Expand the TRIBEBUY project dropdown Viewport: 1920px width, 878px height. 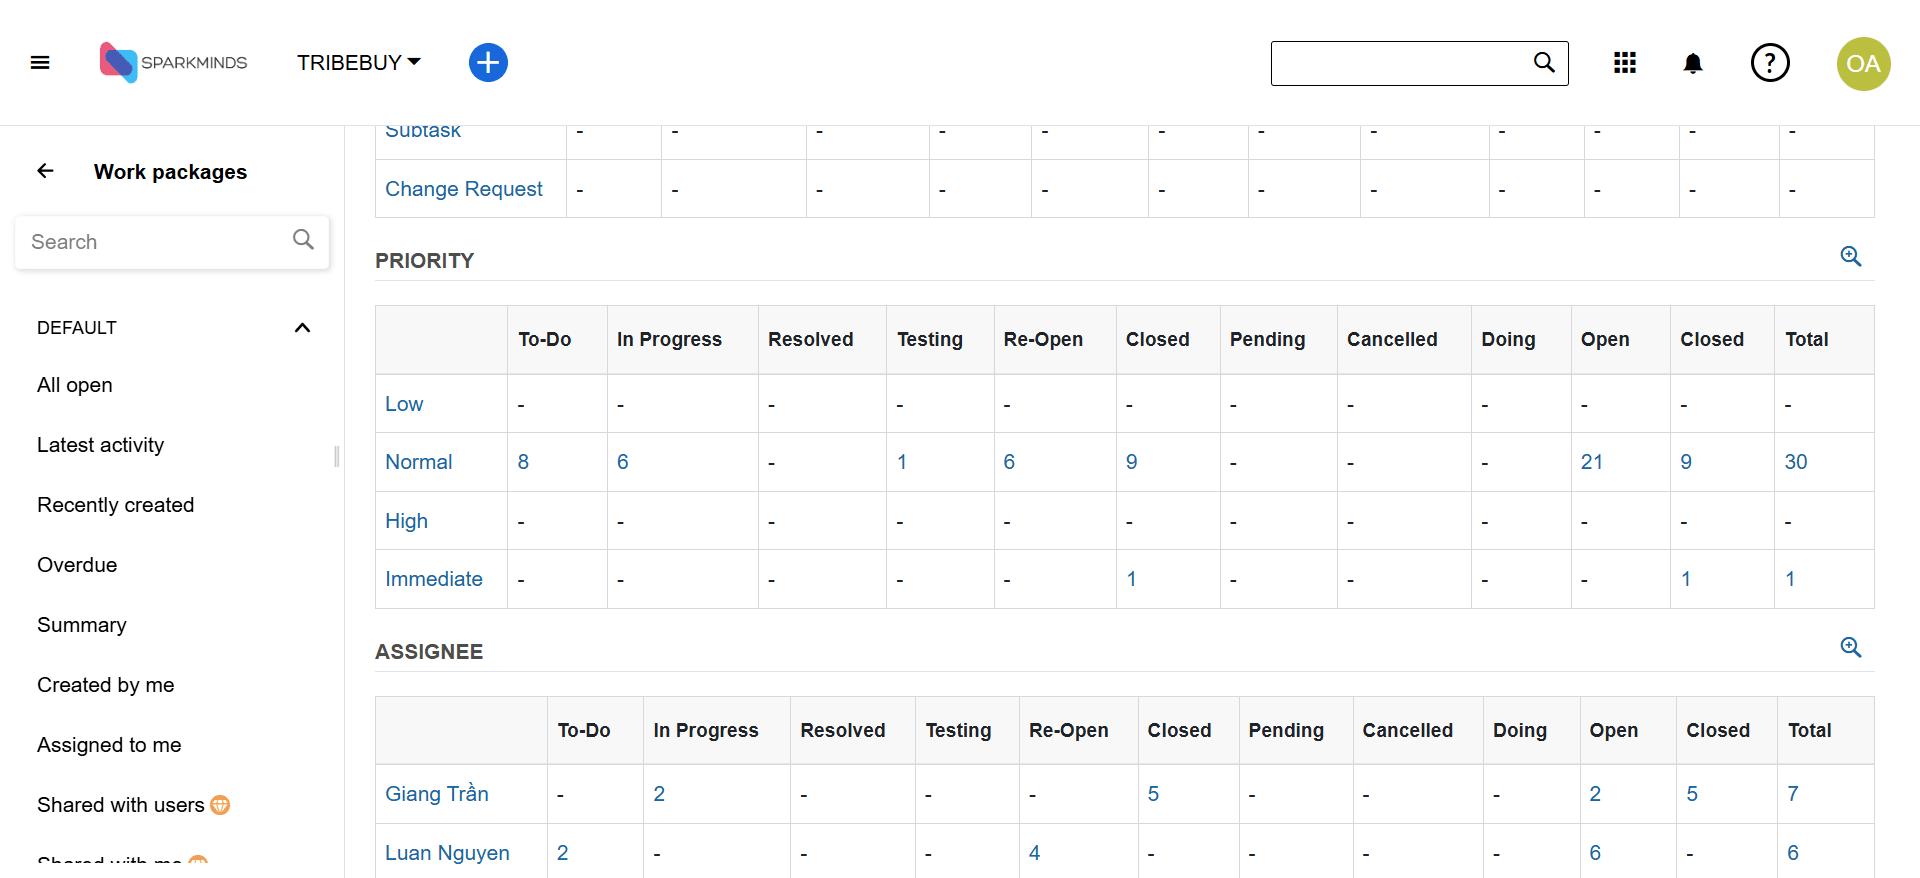(358, 63)
